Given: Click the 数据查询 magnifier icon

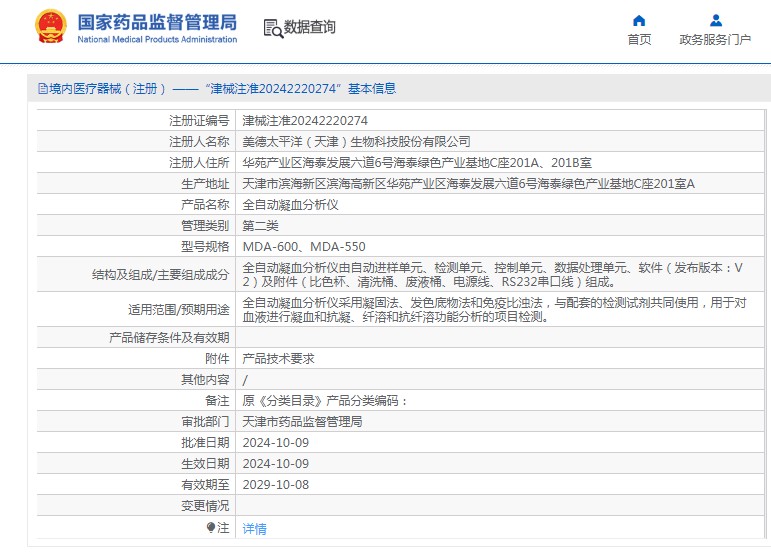Looking at the screenshot, I should point(272,27).
